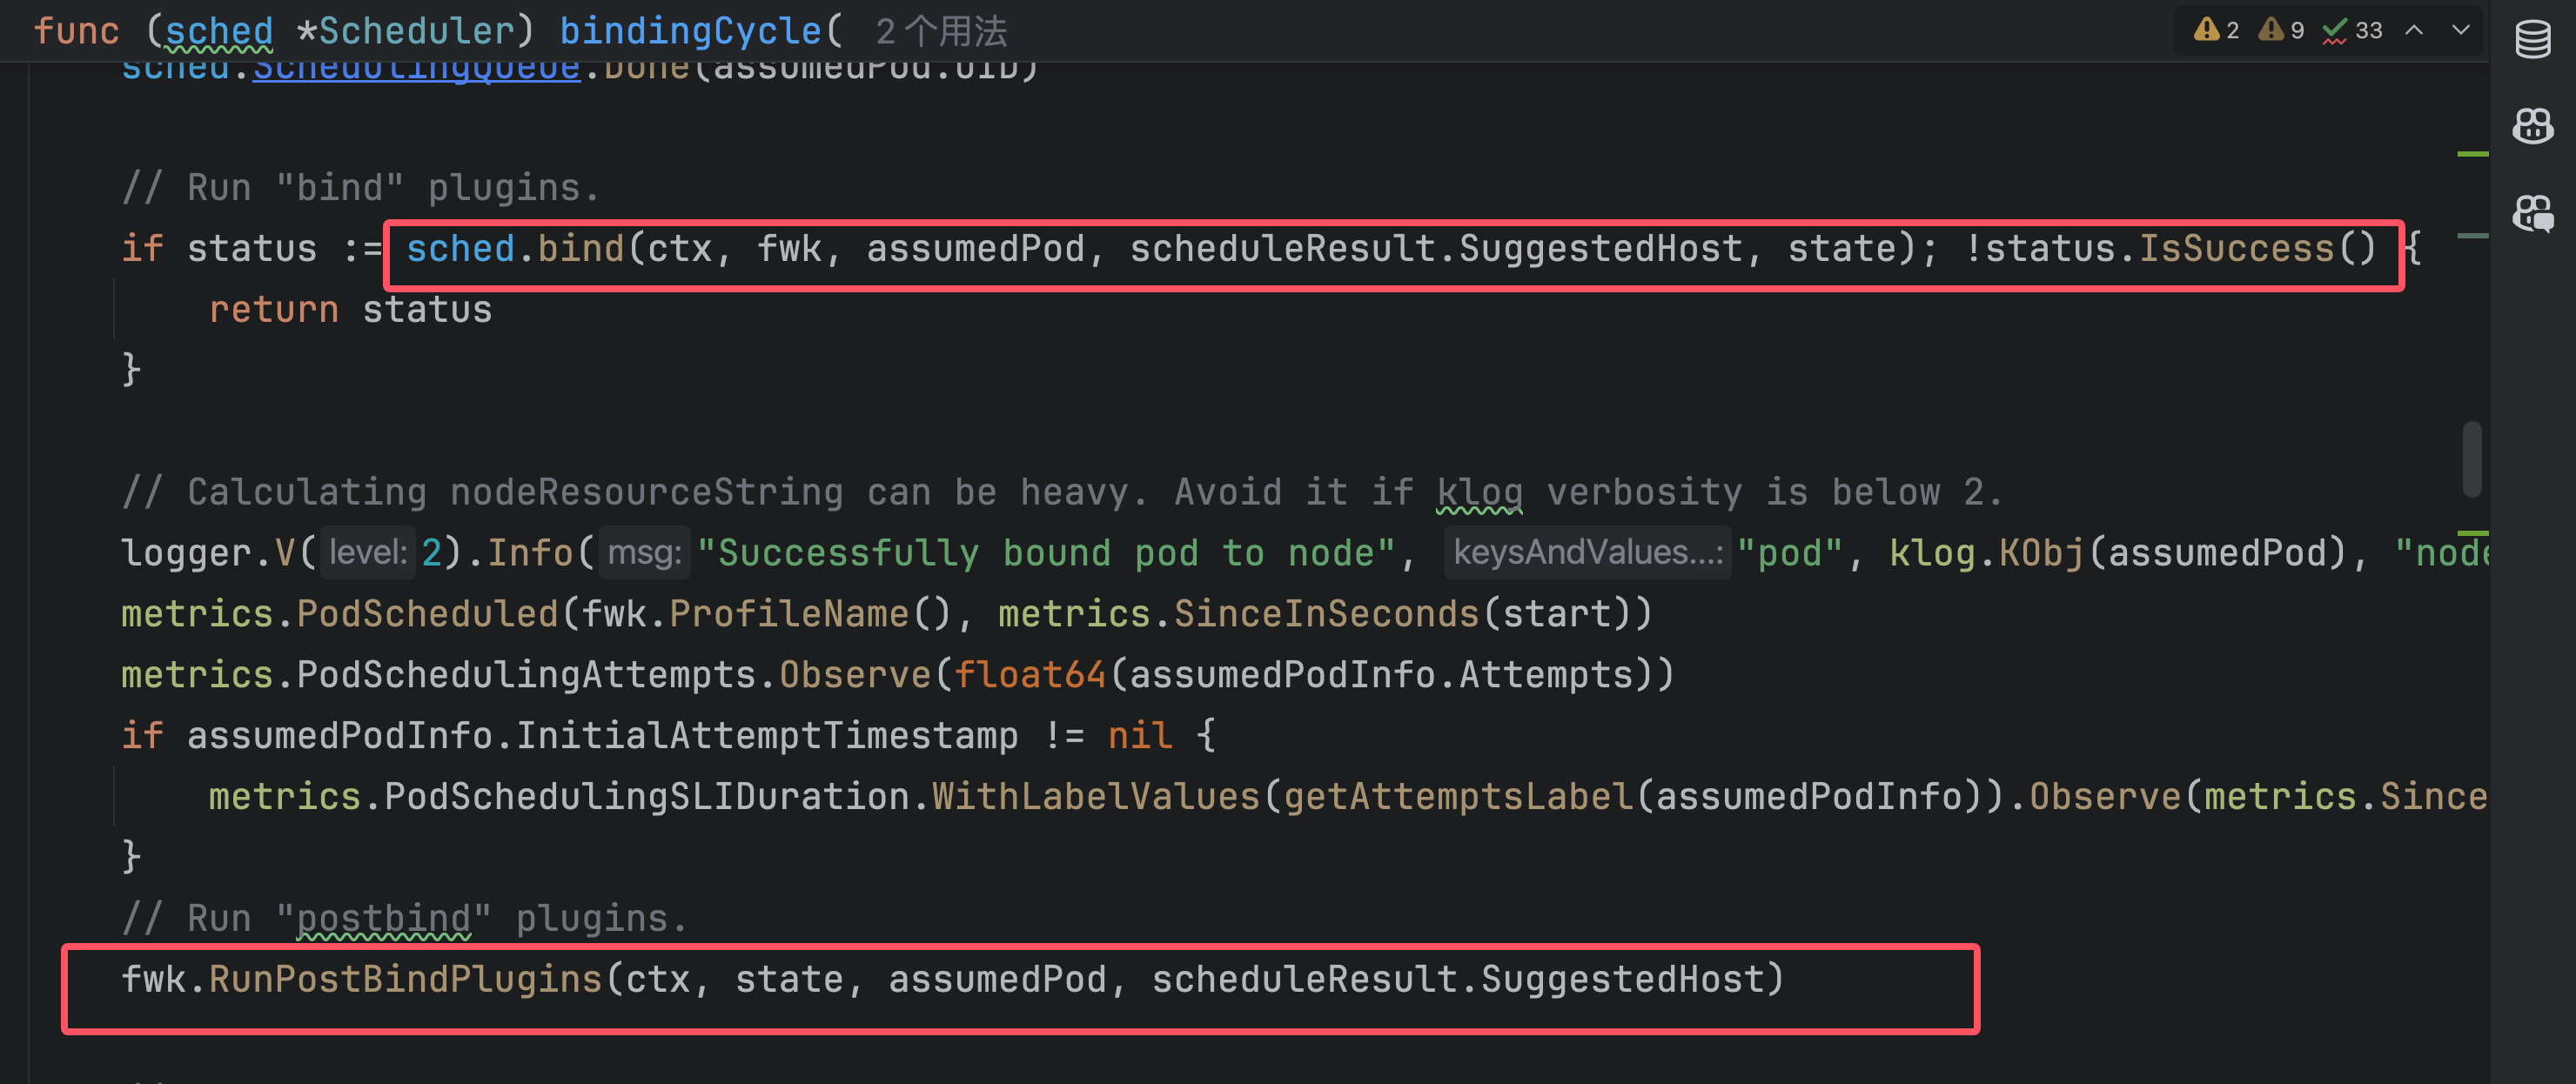
Task: Click the SchedulingQueue field link
Action: pos(416,70)
